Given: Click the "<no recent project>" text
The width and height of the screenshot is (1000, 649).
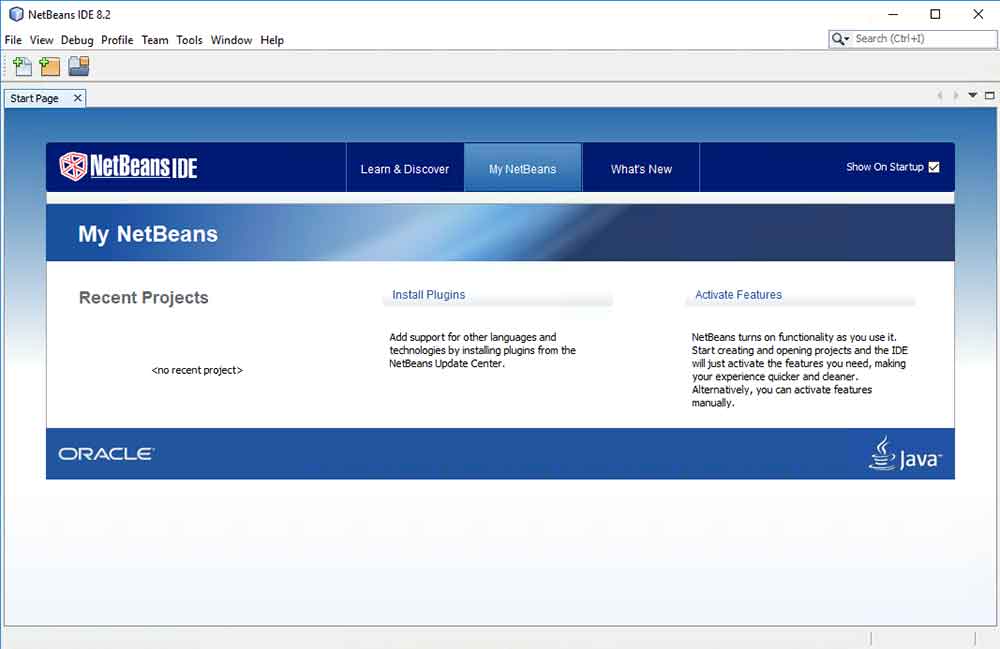Looking at the screenshot, I should coord(197,370).
